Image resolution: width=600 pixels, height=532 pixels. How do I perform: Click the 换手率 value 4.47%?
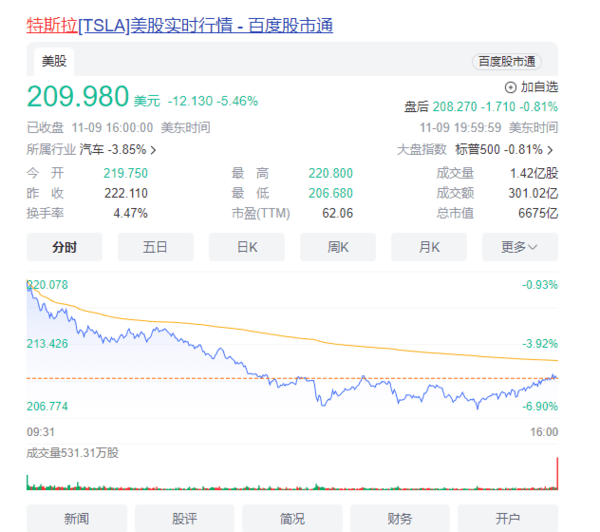tap(130, 213)
